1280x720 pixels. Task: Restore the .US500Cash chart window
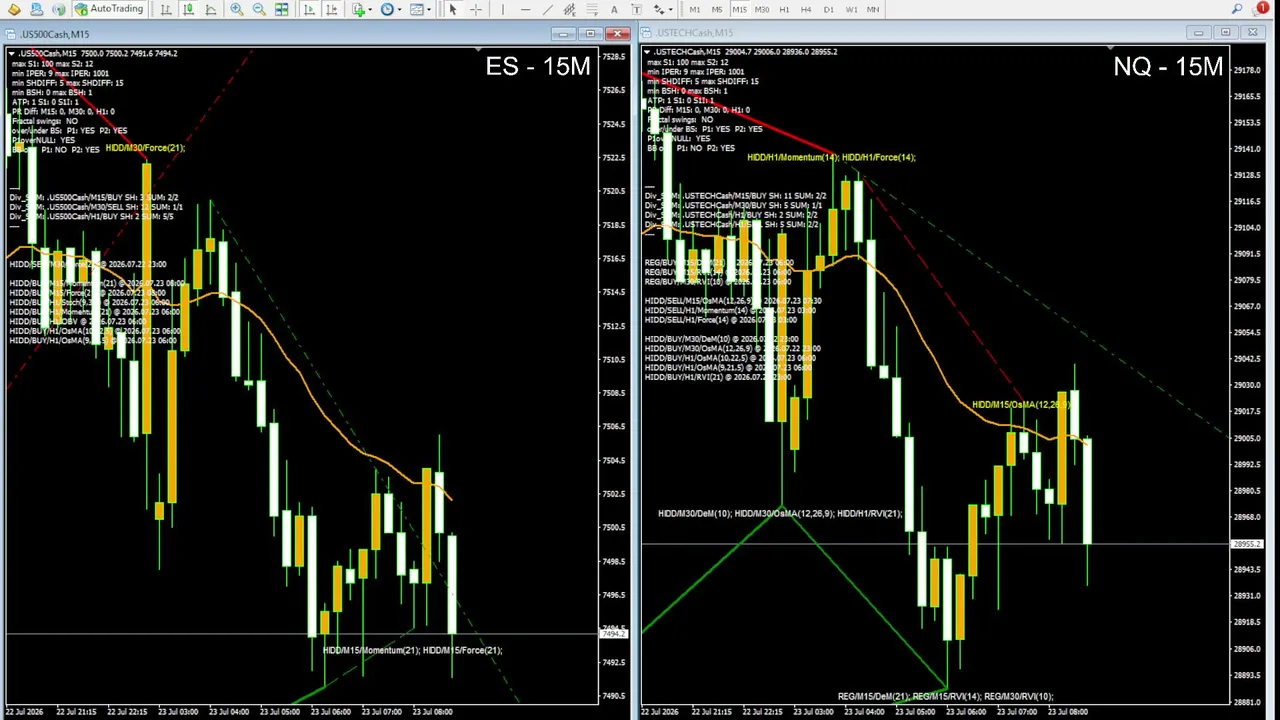[590, 34]
